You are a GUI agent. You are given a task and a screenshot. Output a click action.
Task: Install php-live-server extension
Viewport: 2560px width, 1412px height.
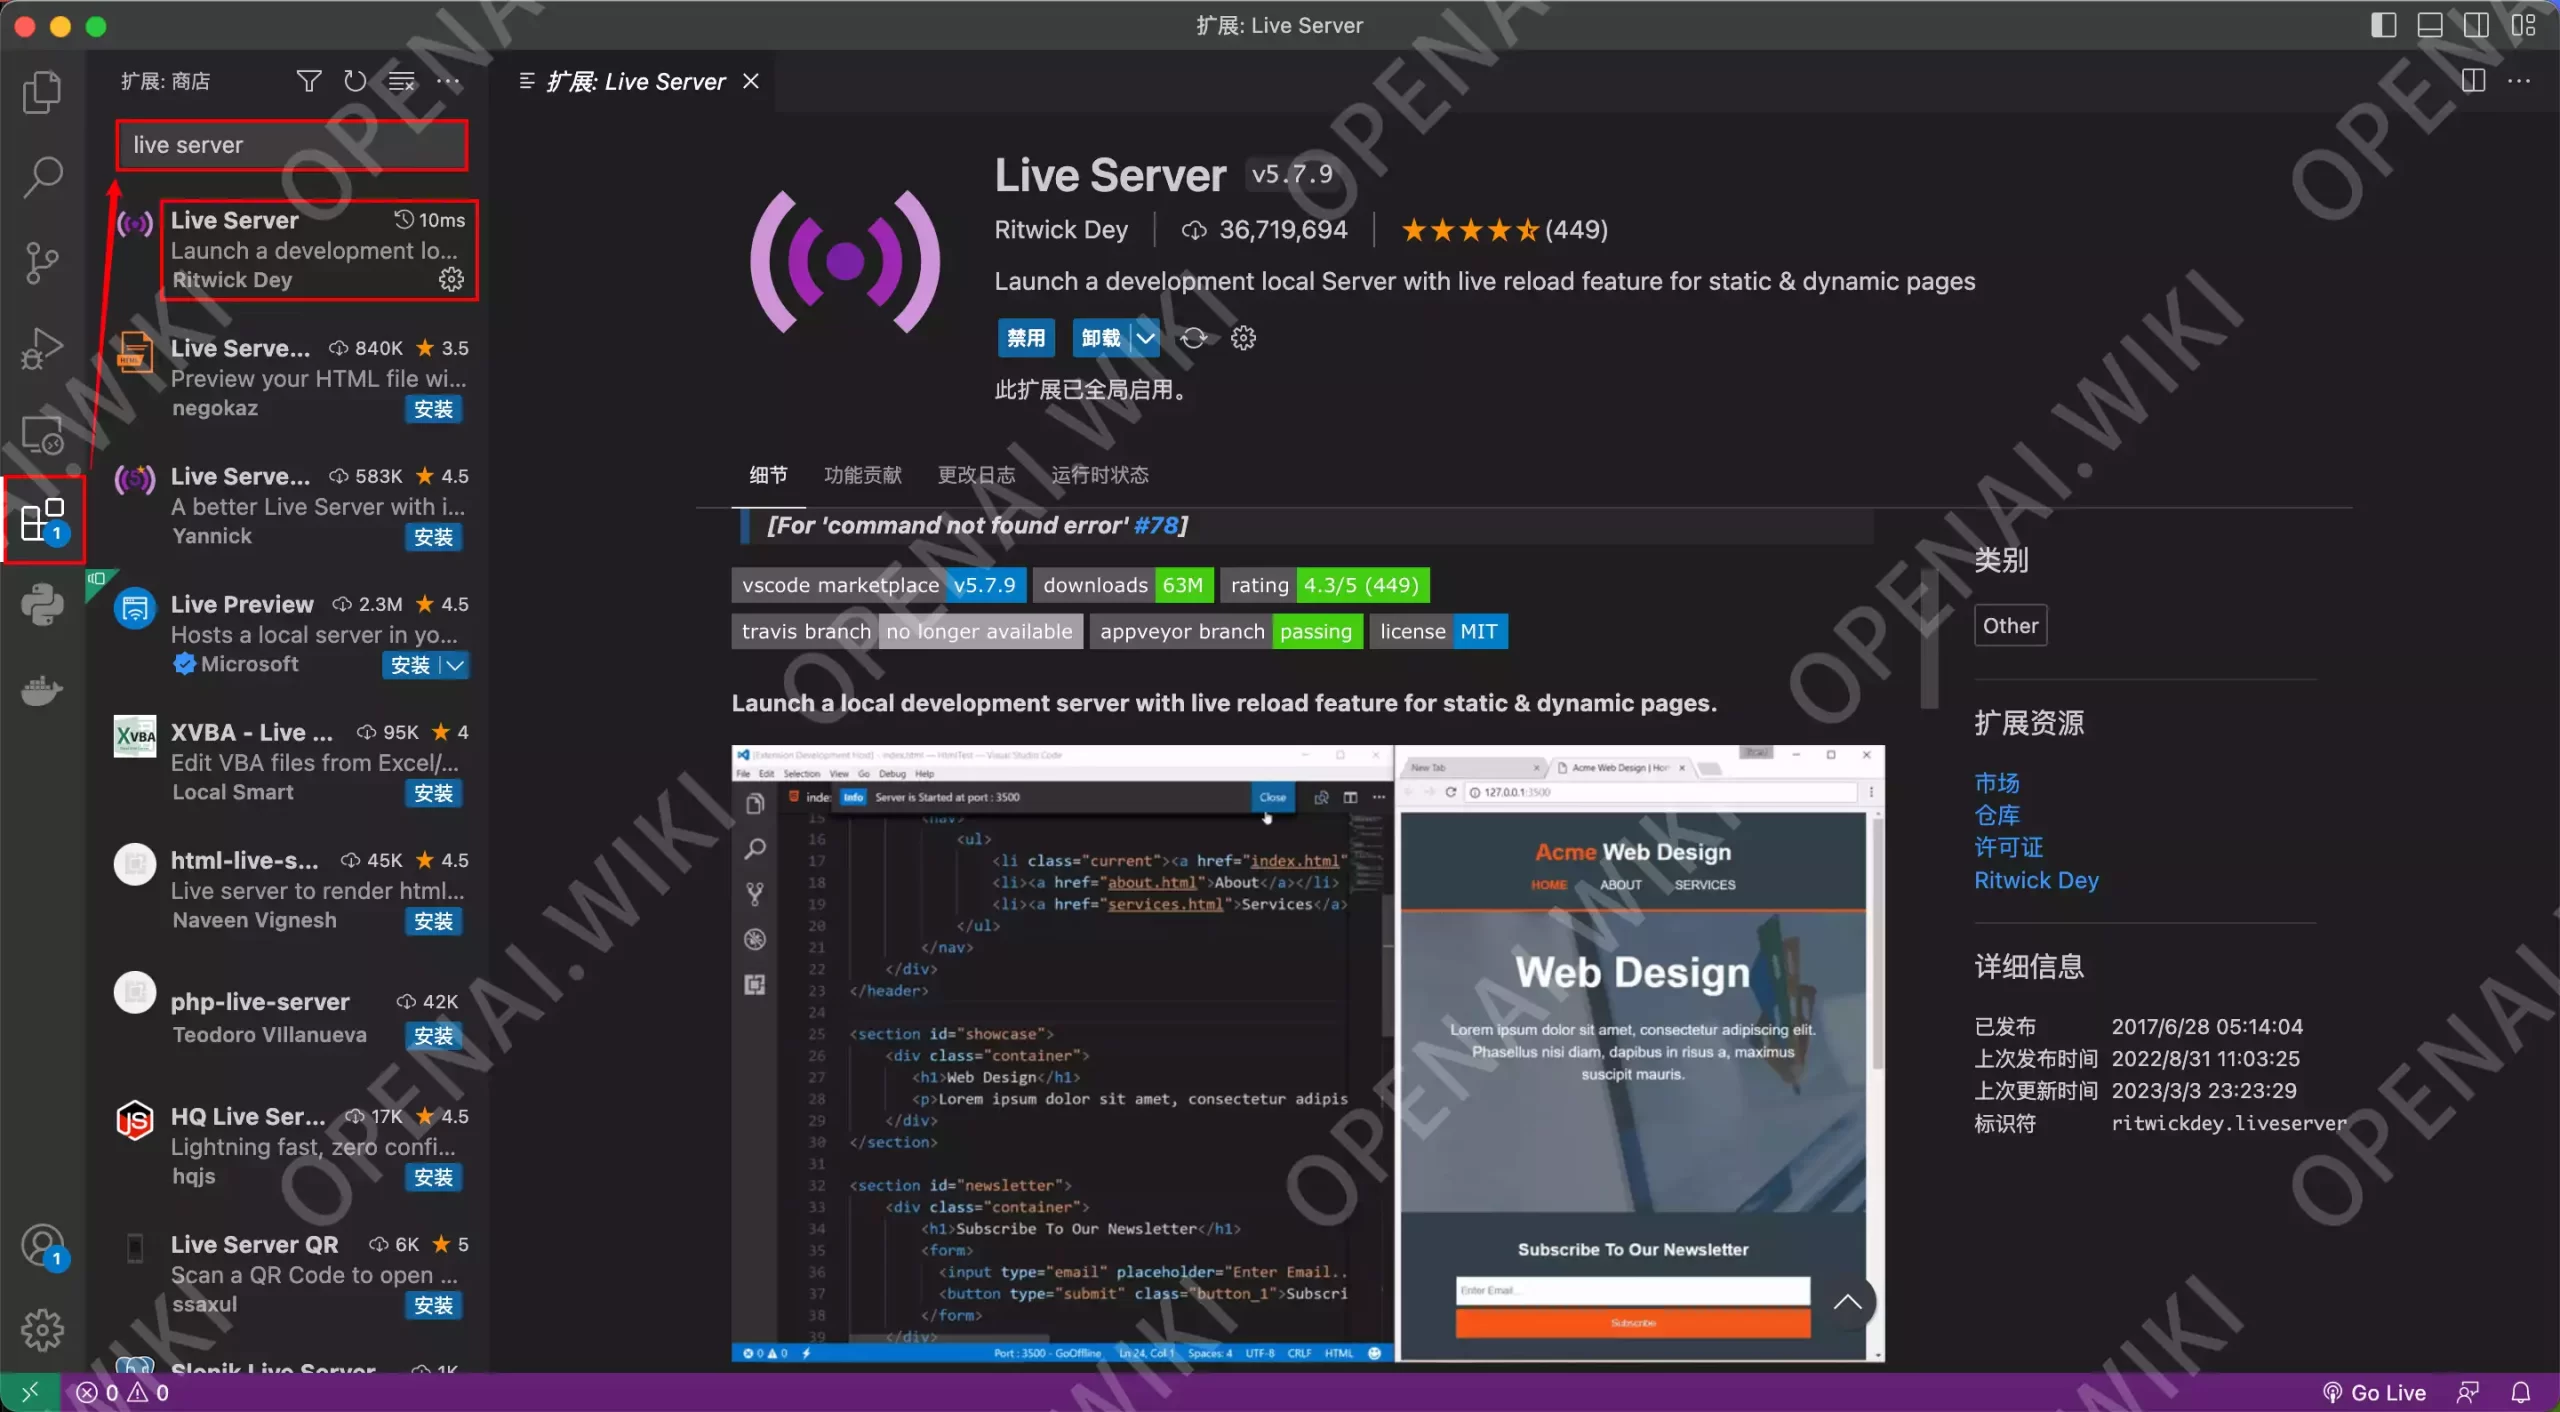433,1036
